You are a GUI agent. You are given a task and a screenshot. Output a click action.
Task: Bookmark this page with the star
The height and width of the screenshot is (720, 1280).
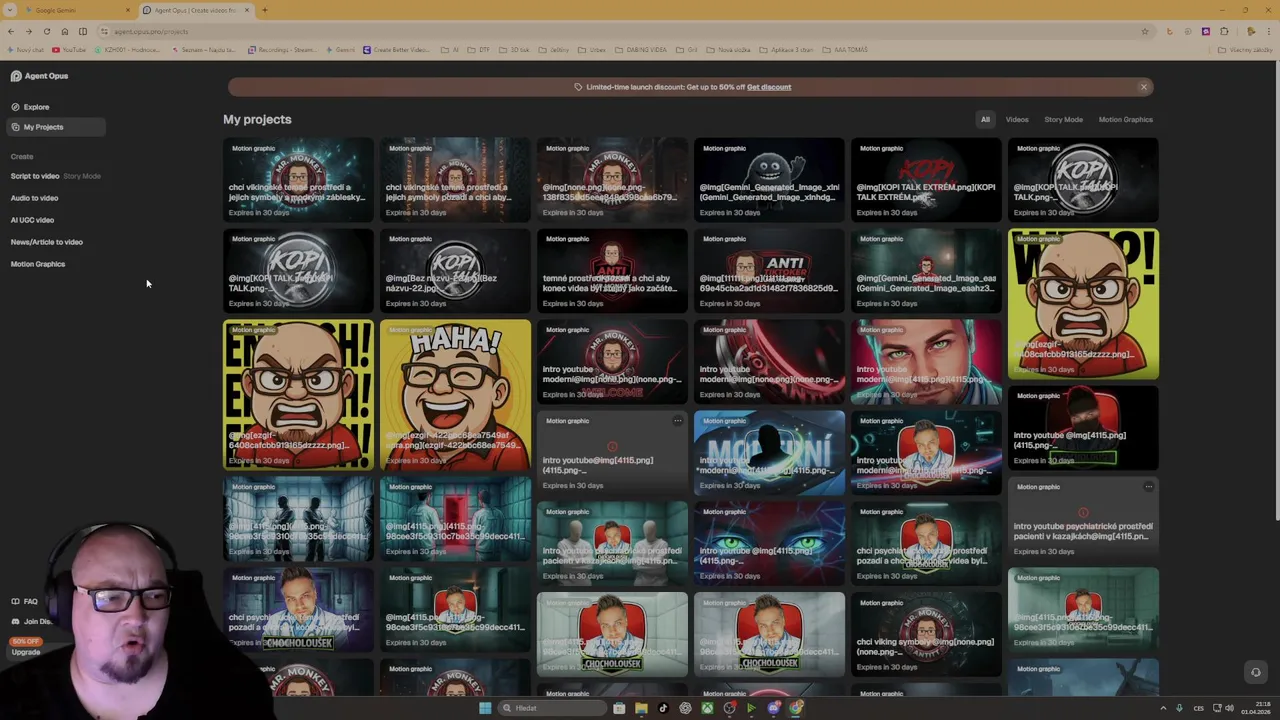tap(1144, 31)
